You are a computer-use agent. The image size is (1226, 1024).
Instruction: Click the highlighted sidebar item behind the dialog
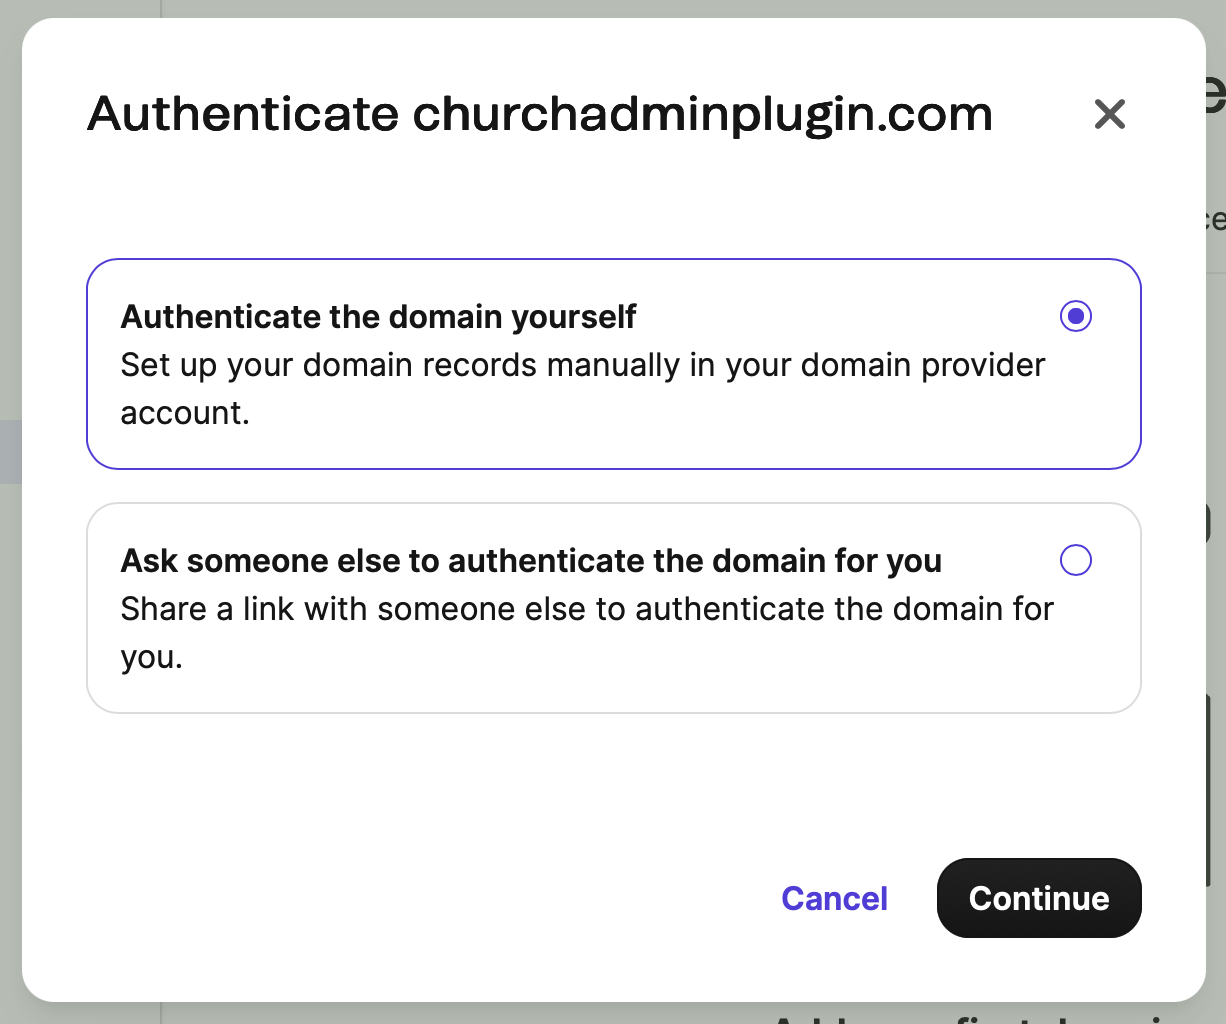click(x=10, y=452)
